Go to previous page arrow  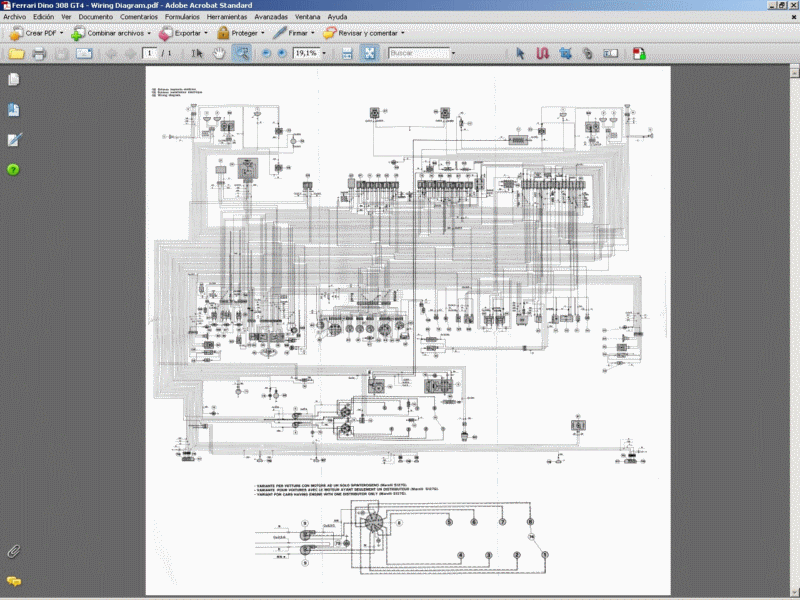[x=111, y=54]
